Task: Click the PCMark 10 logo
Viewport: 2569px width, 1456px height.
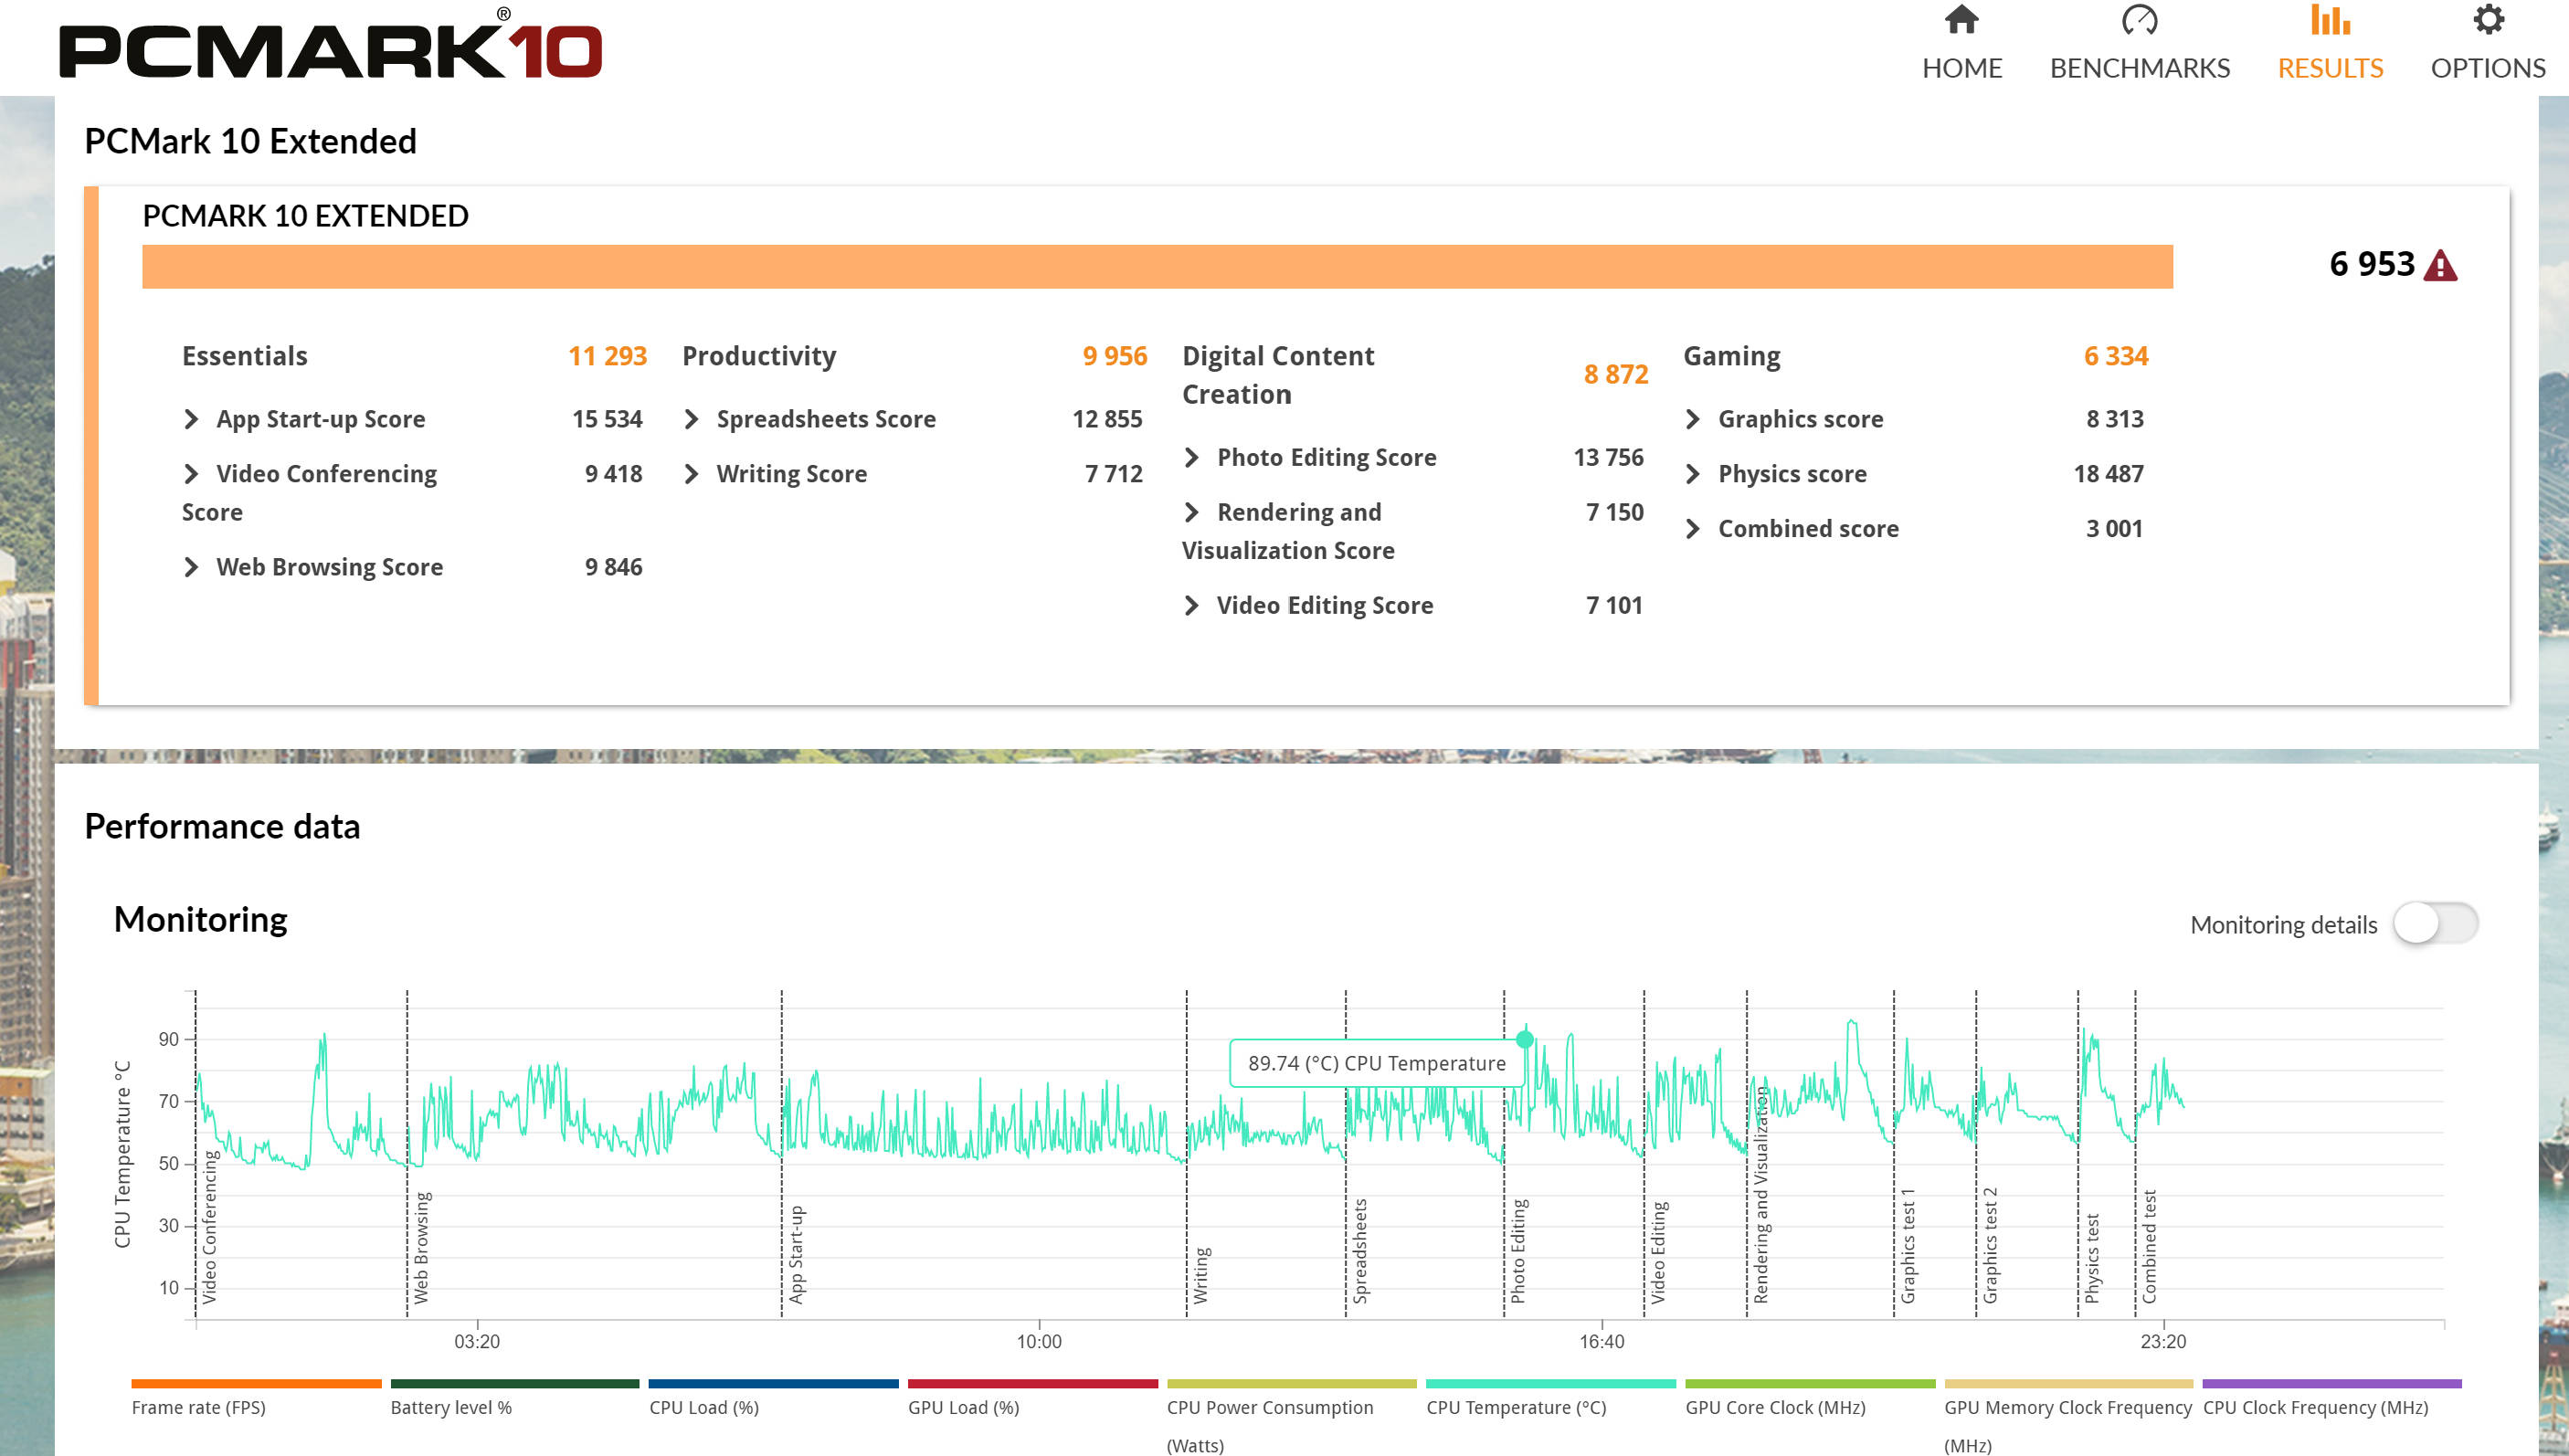Action: click(331, 45)
